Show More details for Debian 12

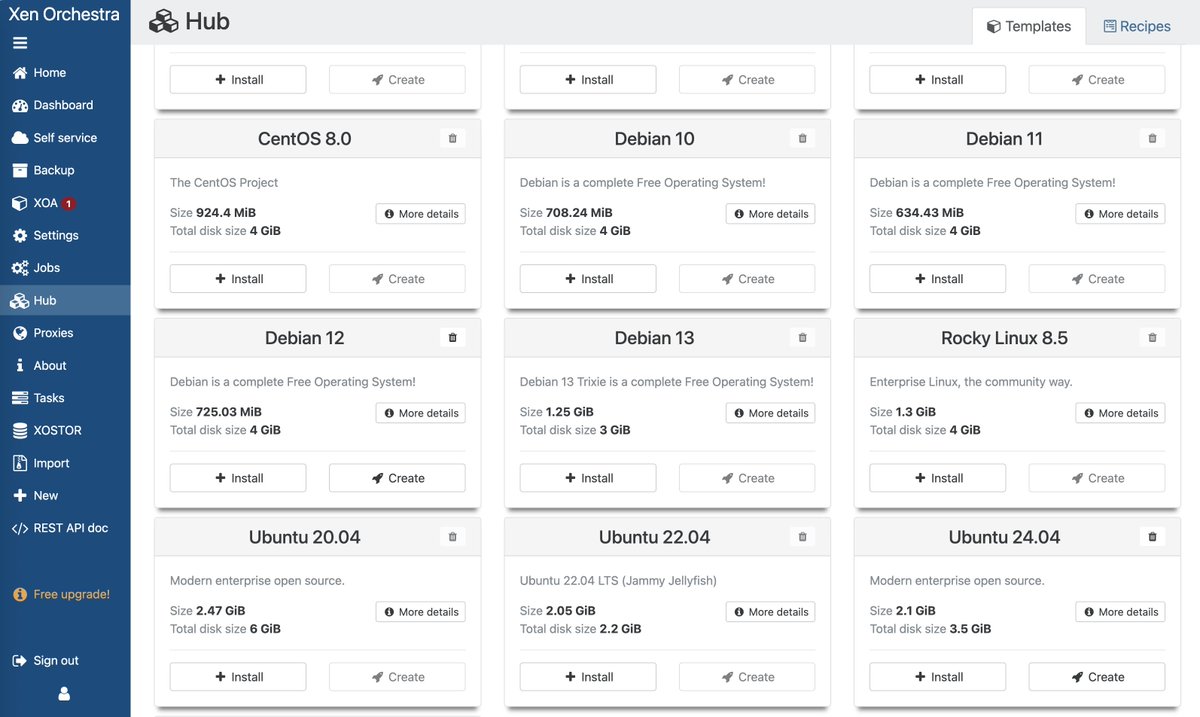coord(421,413)
